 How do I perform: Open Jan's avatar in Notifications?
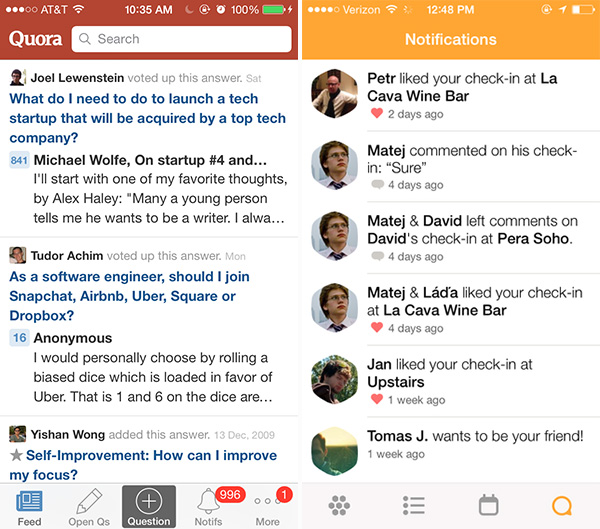click(x=334, y=379)
